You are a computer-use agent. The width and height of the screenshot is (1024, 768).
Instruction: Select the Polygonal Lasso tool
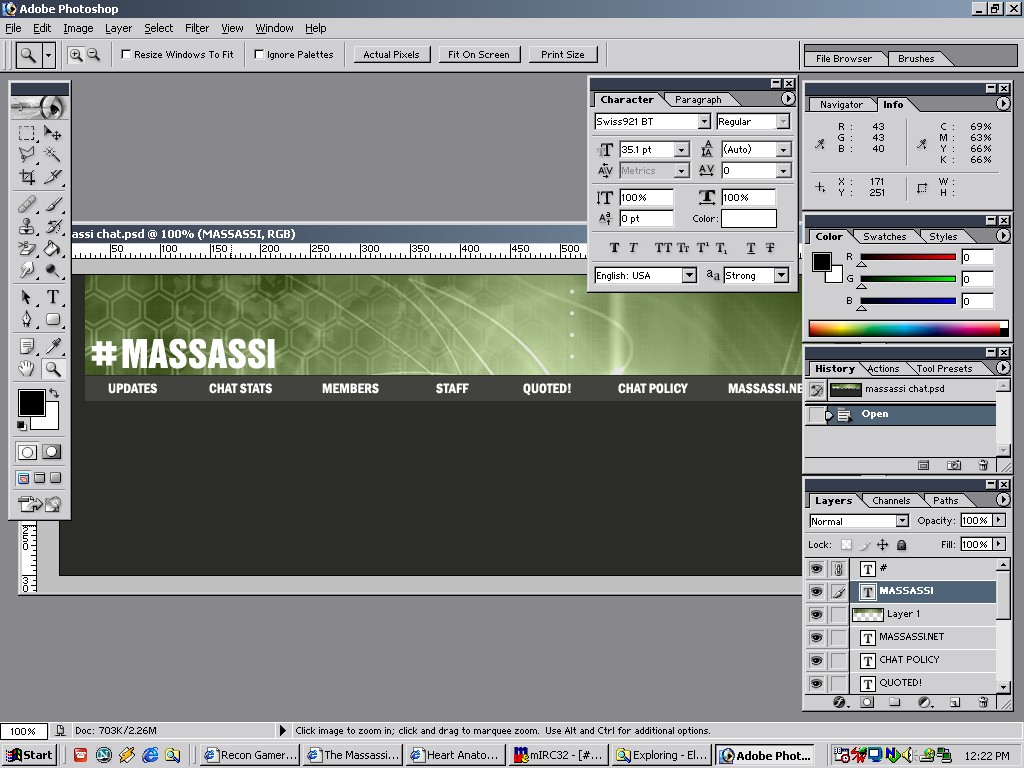(27, 154)
